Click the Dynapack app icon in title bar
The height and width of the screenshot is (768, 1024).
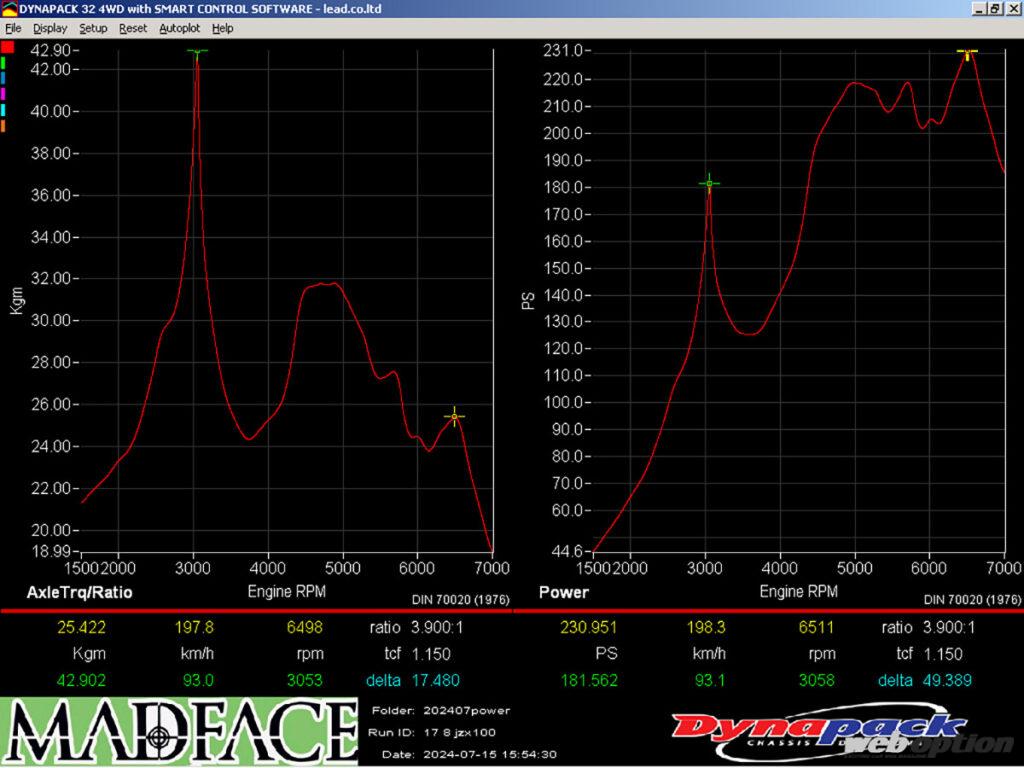[x=9, y=8]
